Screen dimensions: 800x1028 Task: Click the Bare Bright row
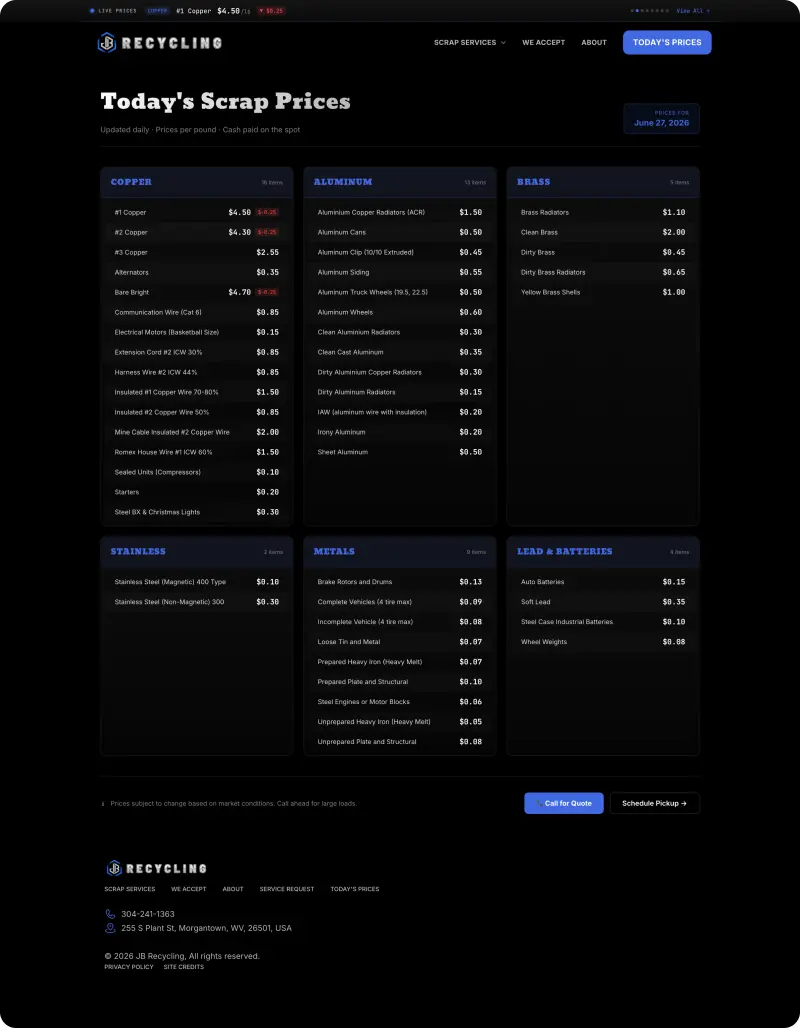pos(197,292)
